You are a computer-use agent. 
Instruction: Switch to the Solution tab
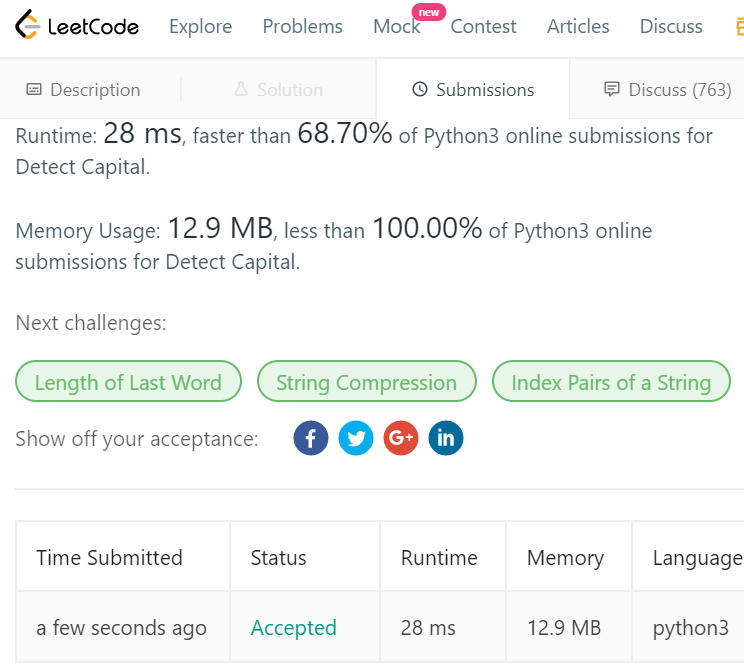point(279,89)
